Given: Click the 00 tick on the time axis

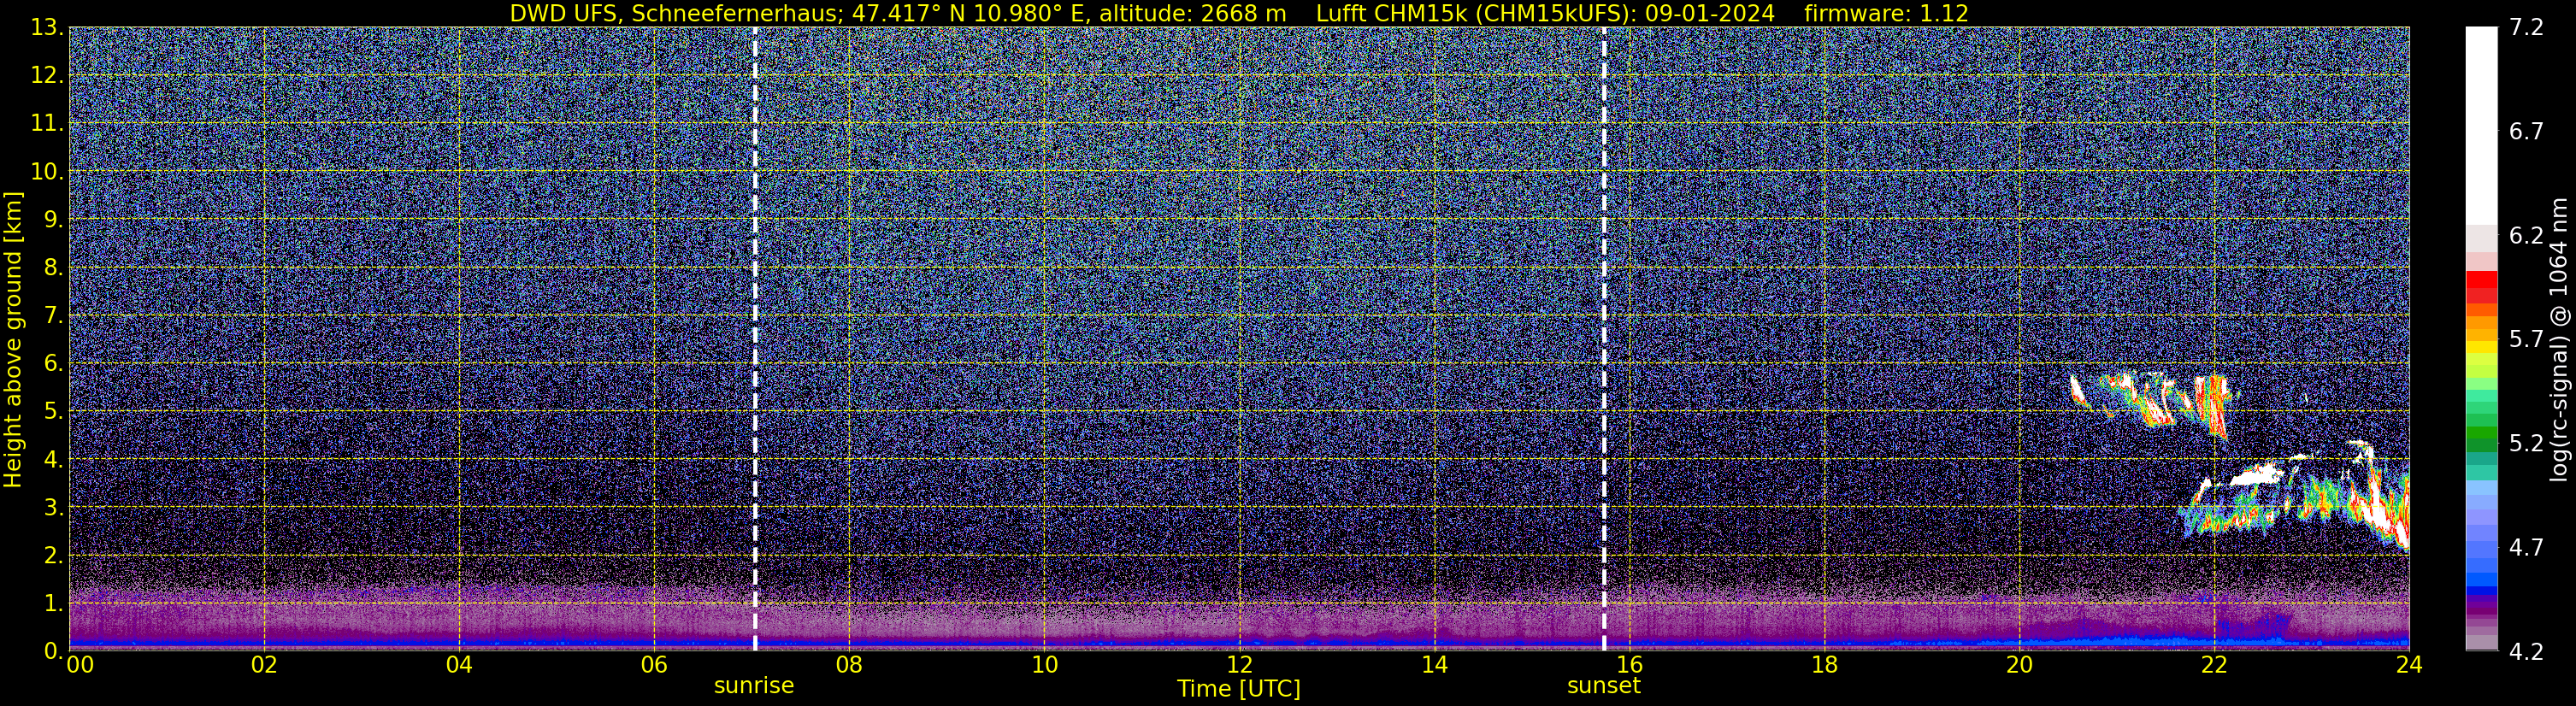Looking at the screenshot, I should [79, 664].
